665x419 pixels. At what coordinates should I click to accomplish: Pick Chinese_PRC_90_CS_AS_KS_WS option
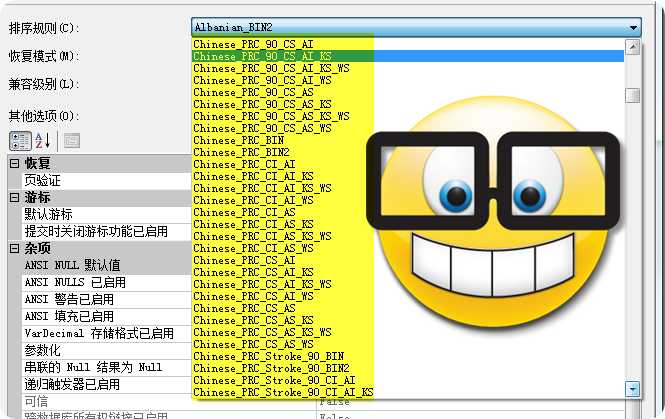(x=408, y=116)
